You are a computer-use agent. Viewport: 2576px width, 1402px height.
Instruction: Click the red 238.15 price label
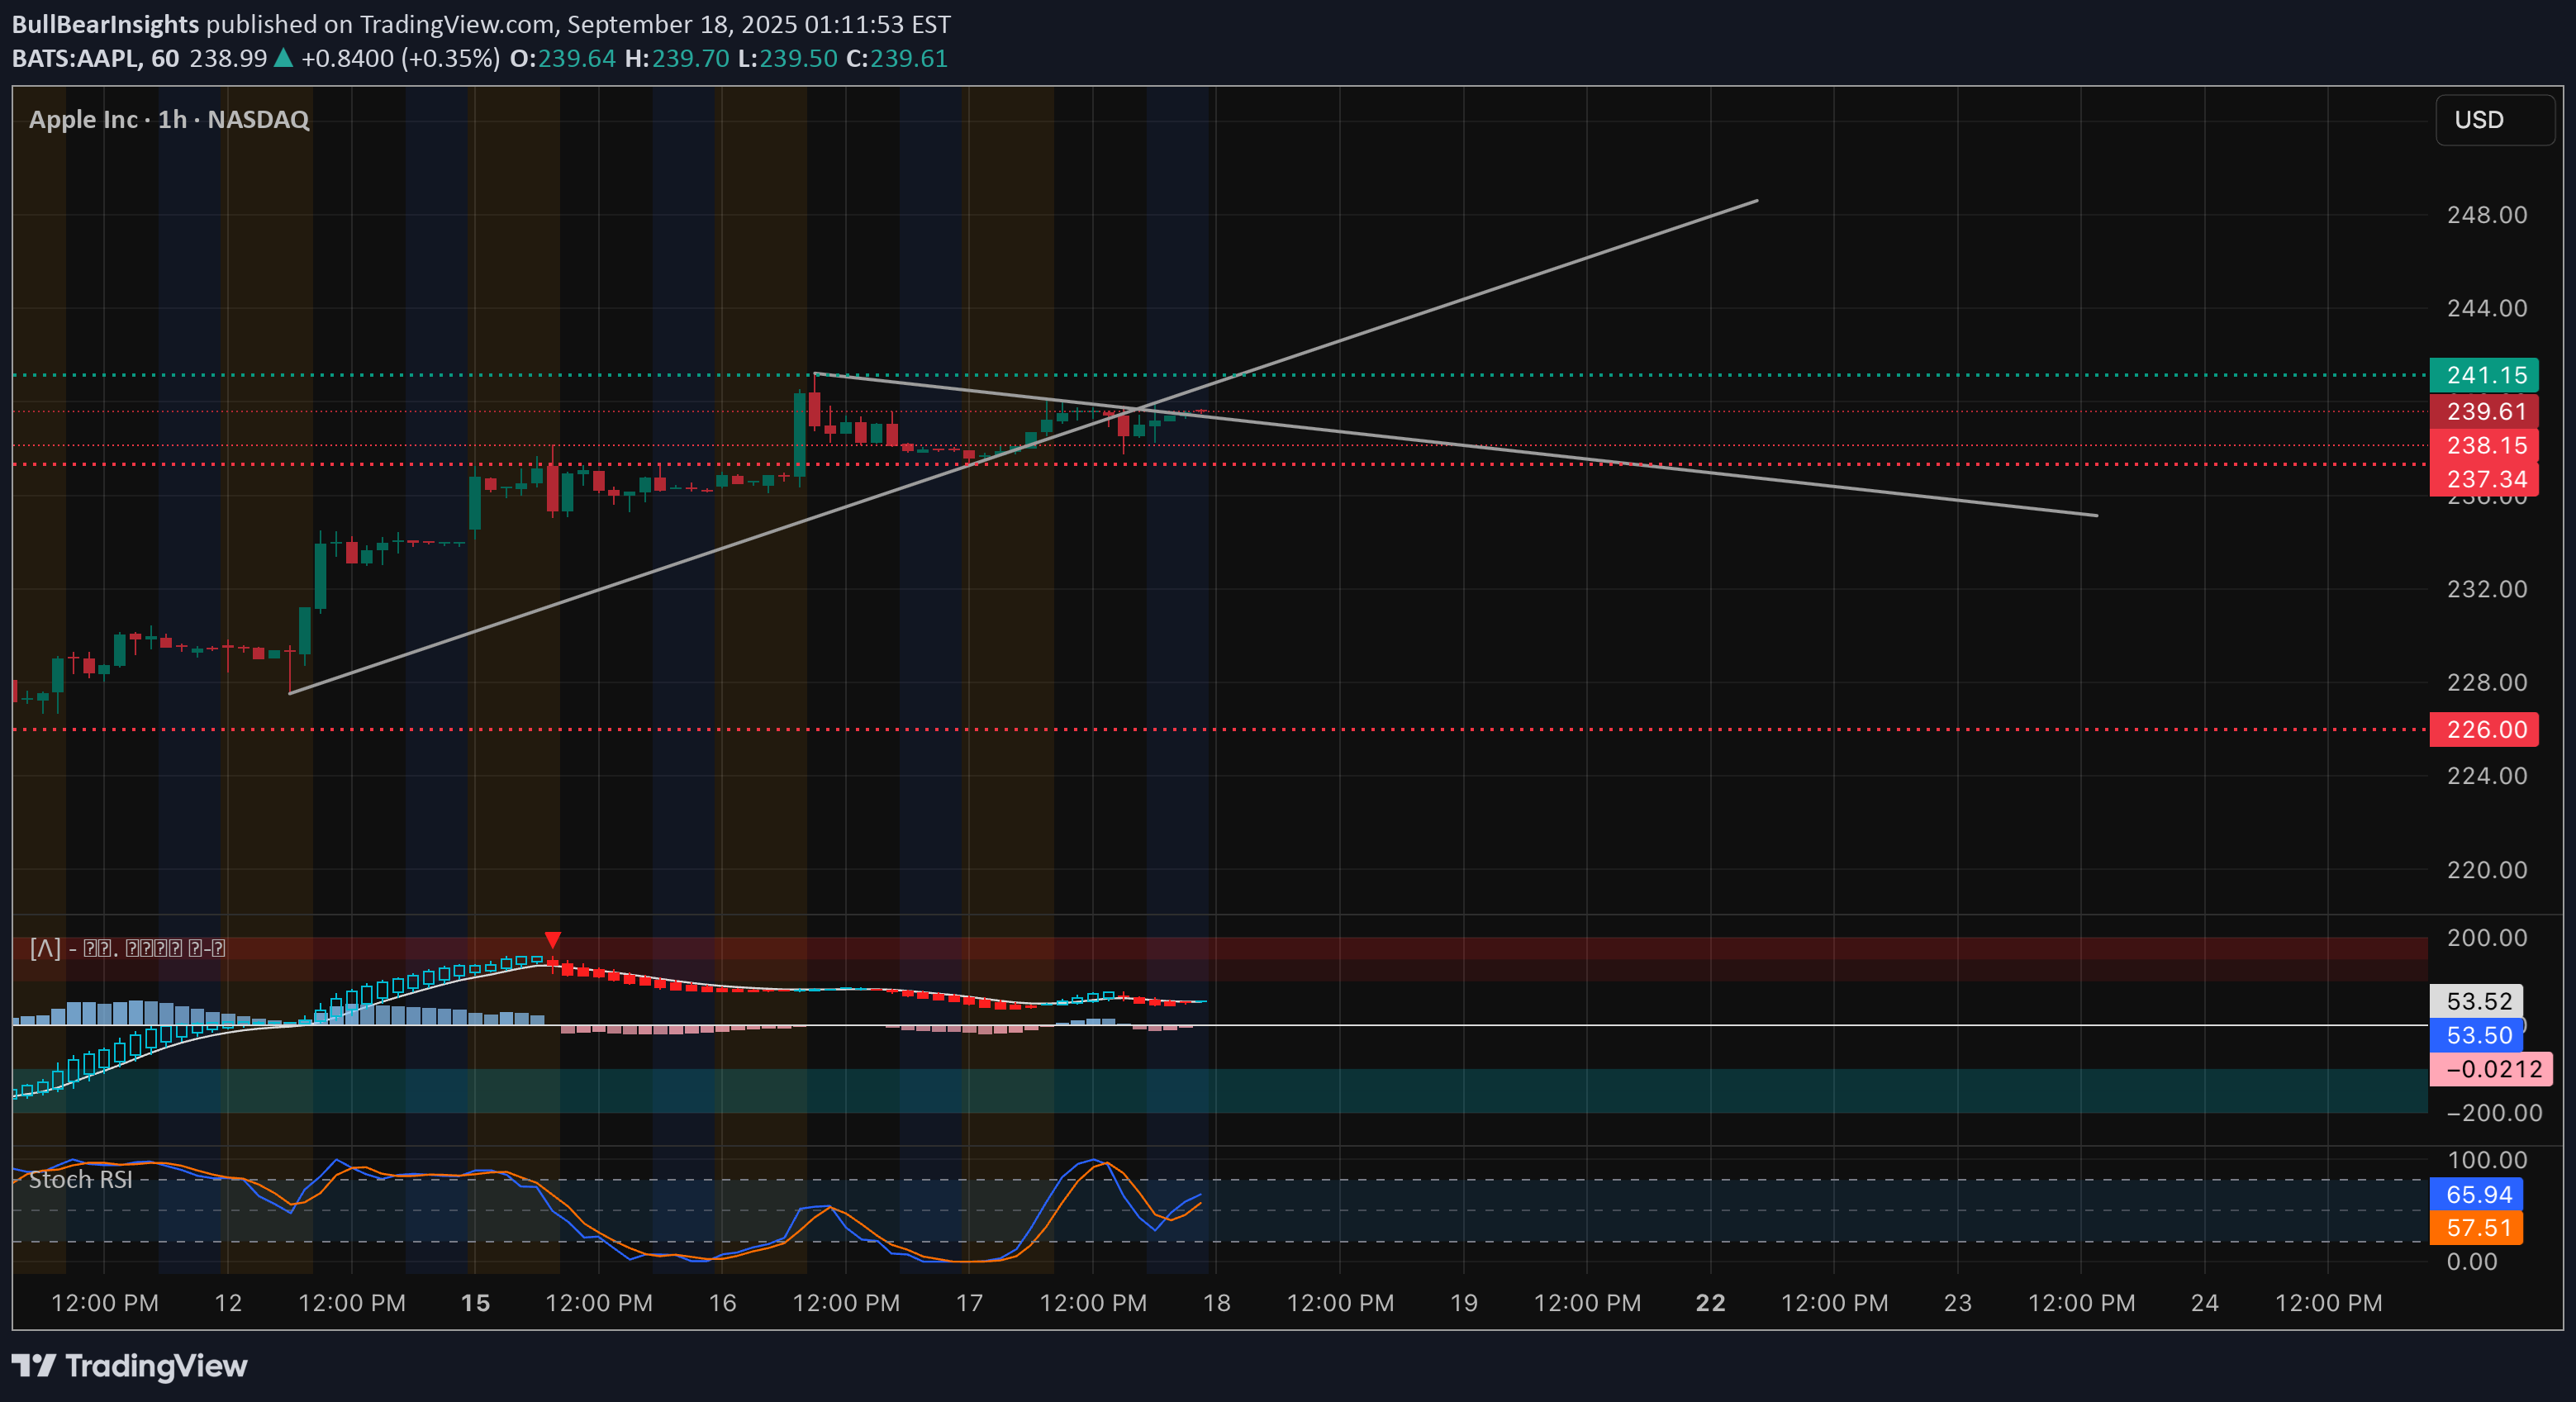pyautogui.click(x=2484, y=445)
